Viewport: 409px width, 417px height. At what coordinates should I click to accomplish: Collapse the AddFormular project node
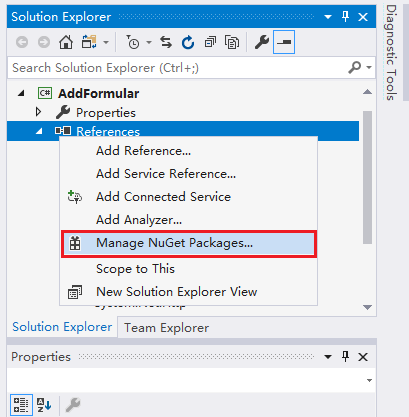(x=21, y=93)
